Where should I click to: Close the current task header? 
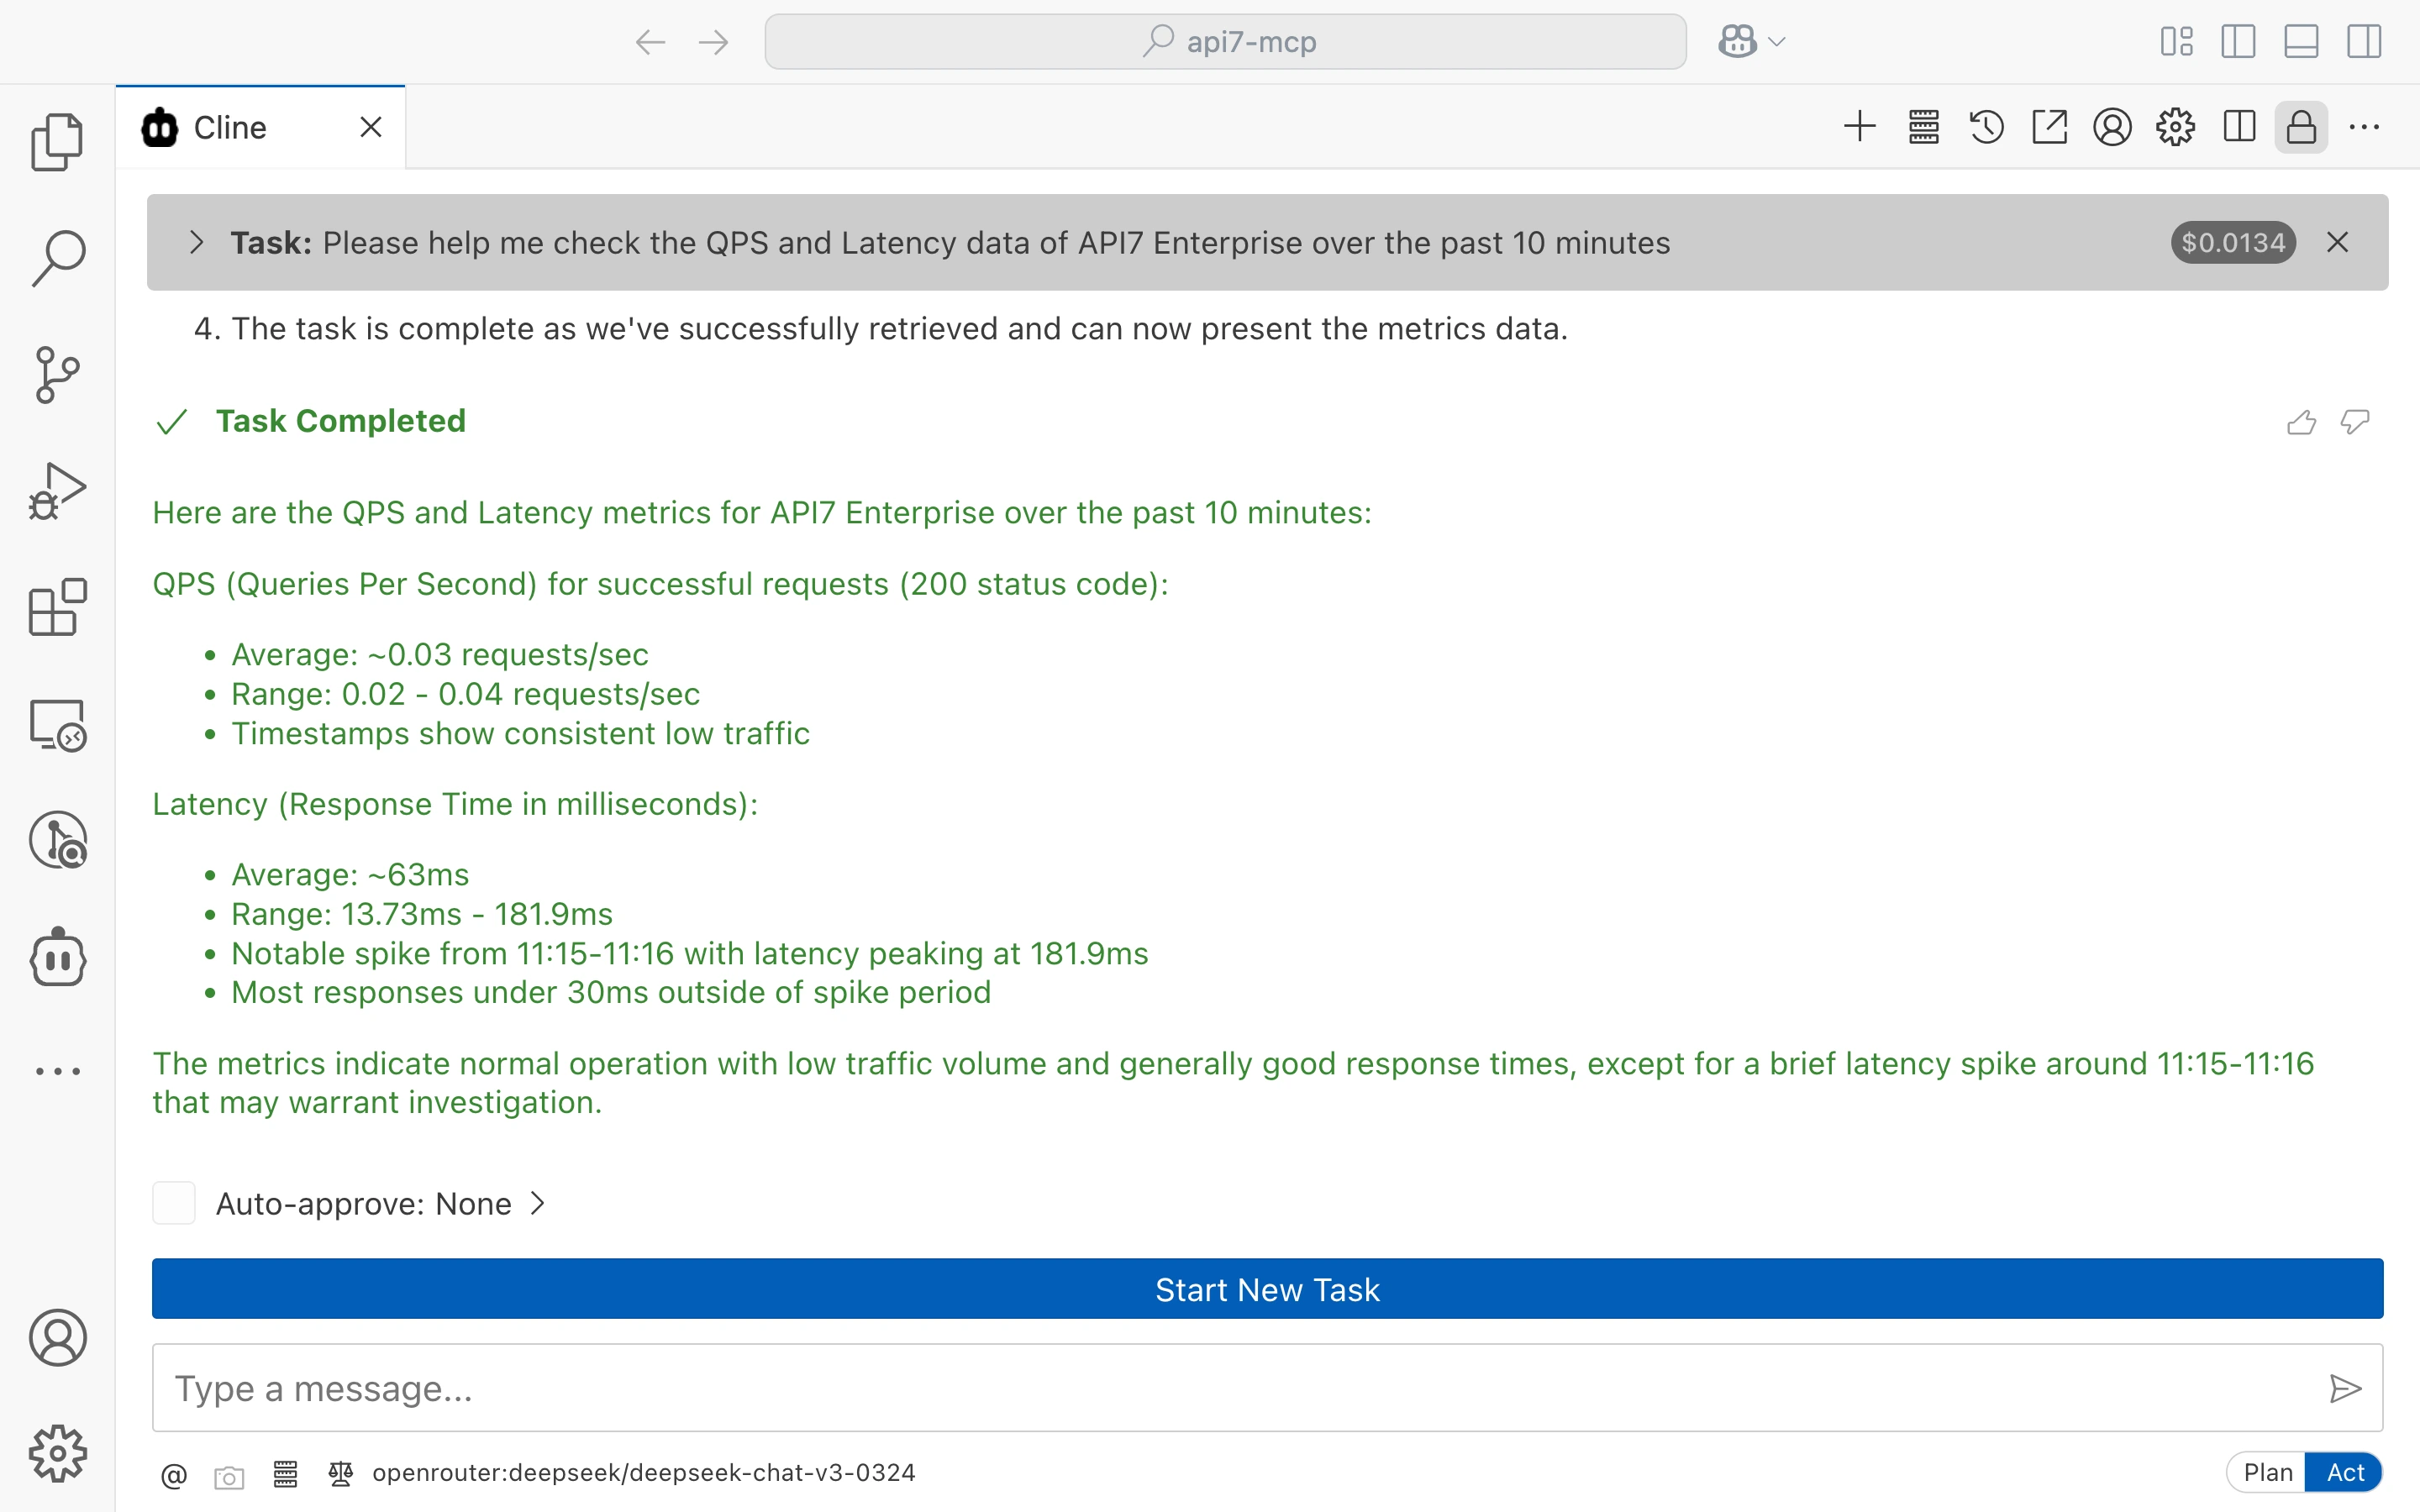point(2337,243)
